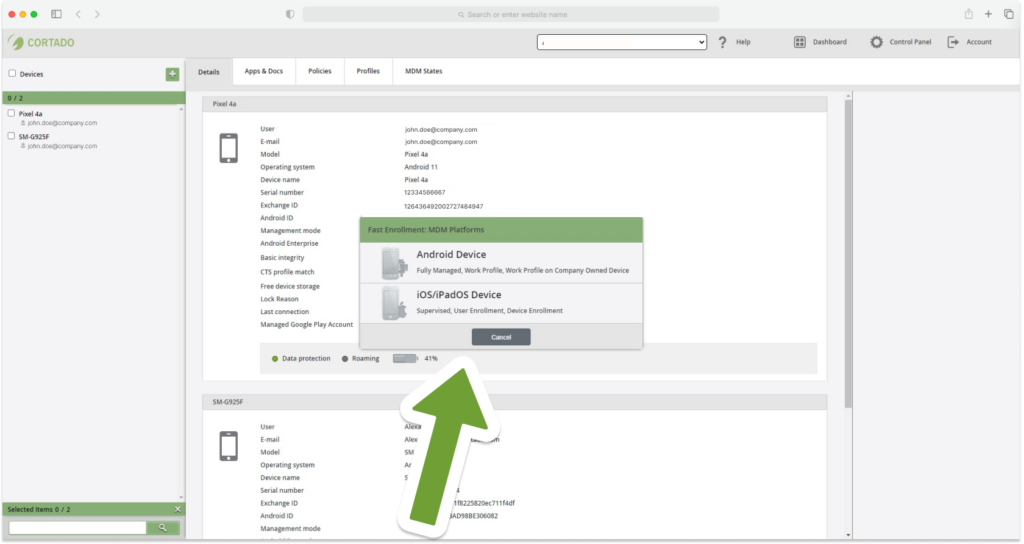This screenshot has height=544, width=1024.
Task: Click the Pixel 4a section header
Action: [x=515, y=104]
